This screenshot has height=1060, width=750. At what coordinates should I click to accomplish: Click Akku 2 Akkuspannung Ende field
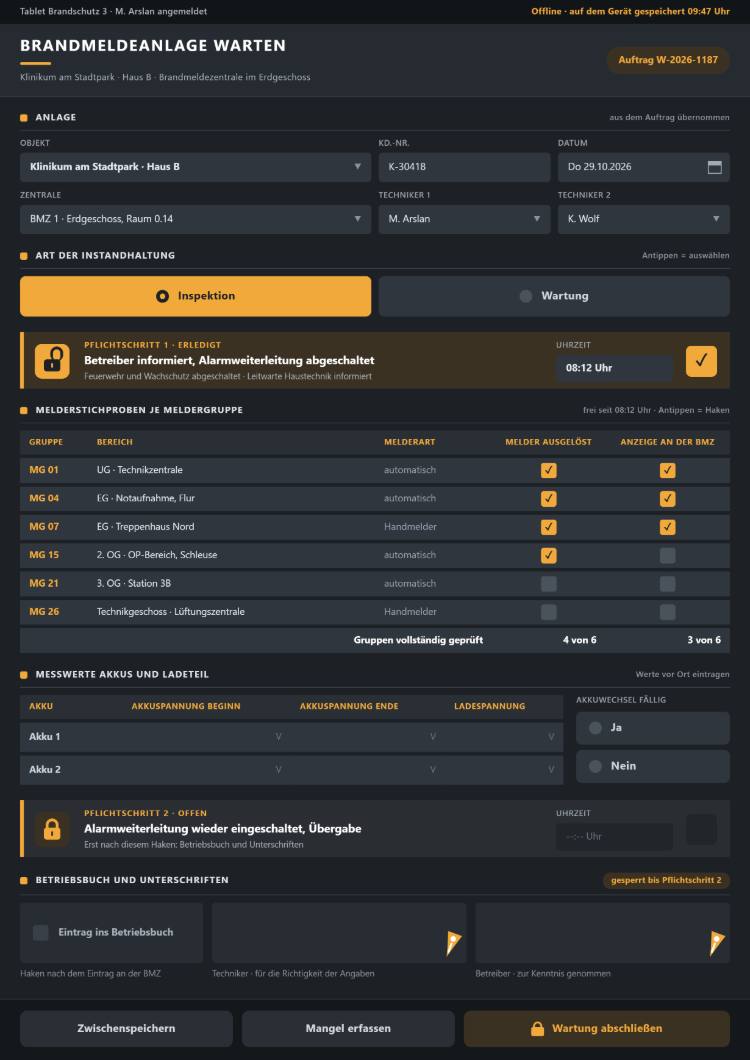click(366, 769)
